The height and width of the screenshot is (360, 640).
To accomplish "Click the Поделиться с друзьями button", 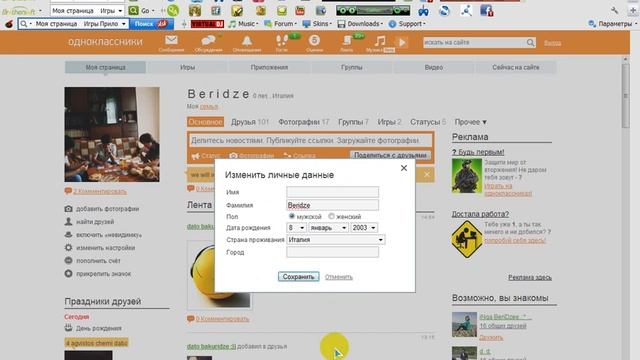I will pos(390,155).
